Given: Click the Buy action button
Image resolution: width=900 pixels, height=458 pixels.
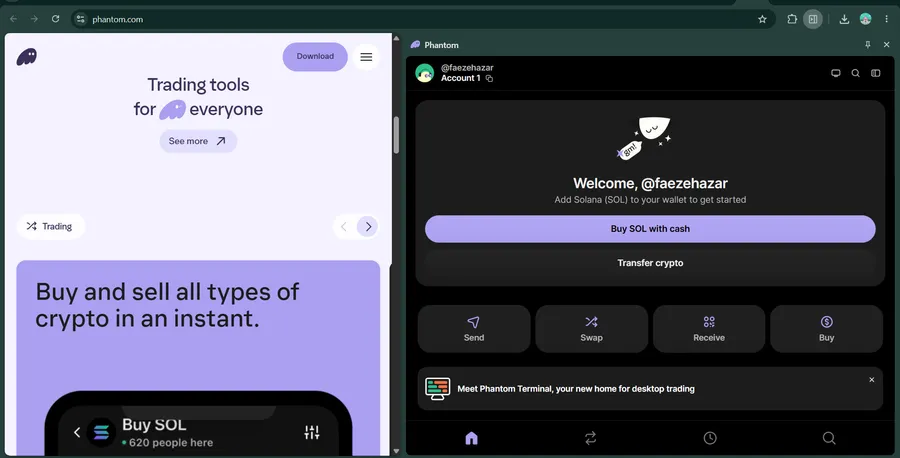Looking at the screenshot, I should tap(827, 329).
